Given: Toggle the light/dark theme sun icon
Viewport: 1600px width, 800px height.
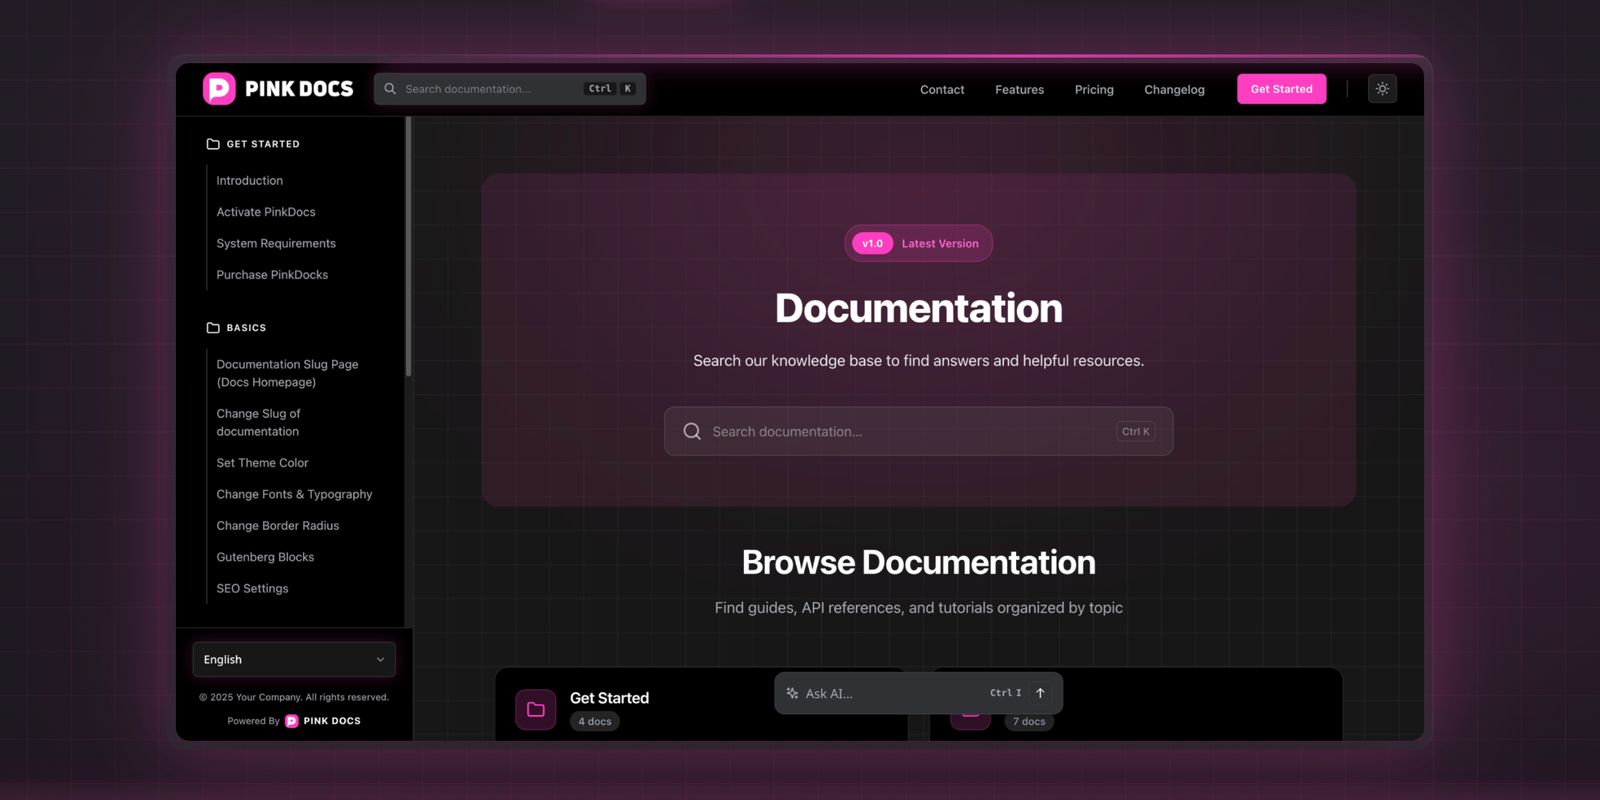Looking at the screenshot, I should point(1382,89).
